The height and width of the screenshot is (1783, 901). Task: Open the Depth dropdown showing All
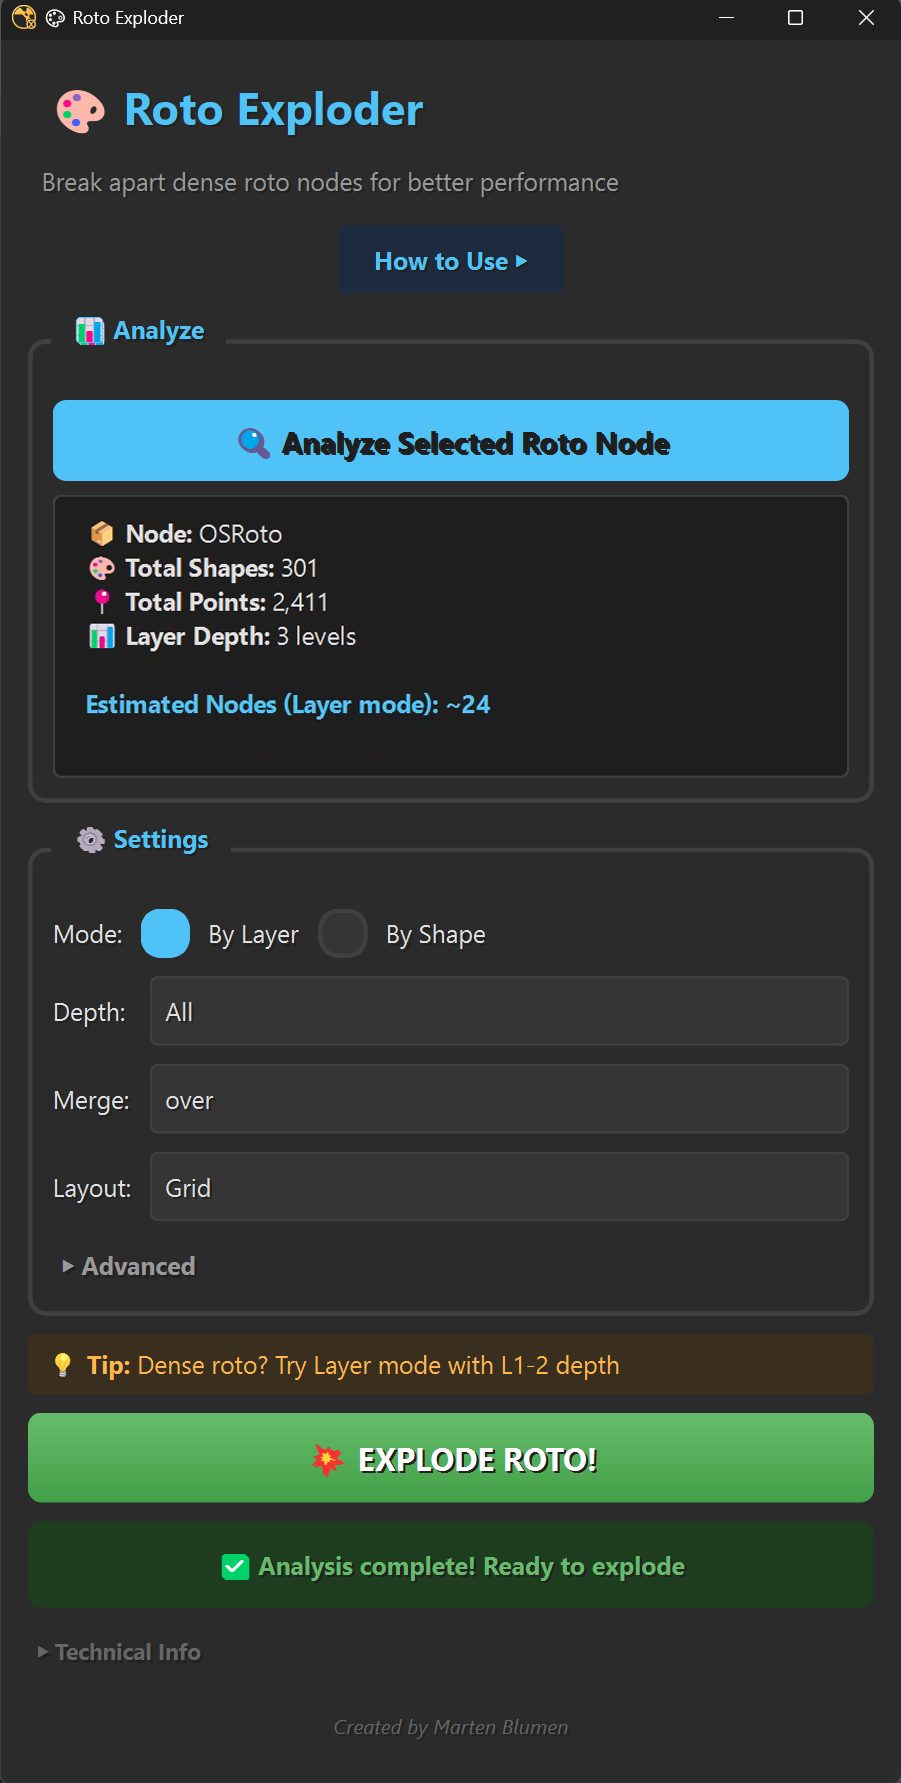click(x=498, y=1012)
